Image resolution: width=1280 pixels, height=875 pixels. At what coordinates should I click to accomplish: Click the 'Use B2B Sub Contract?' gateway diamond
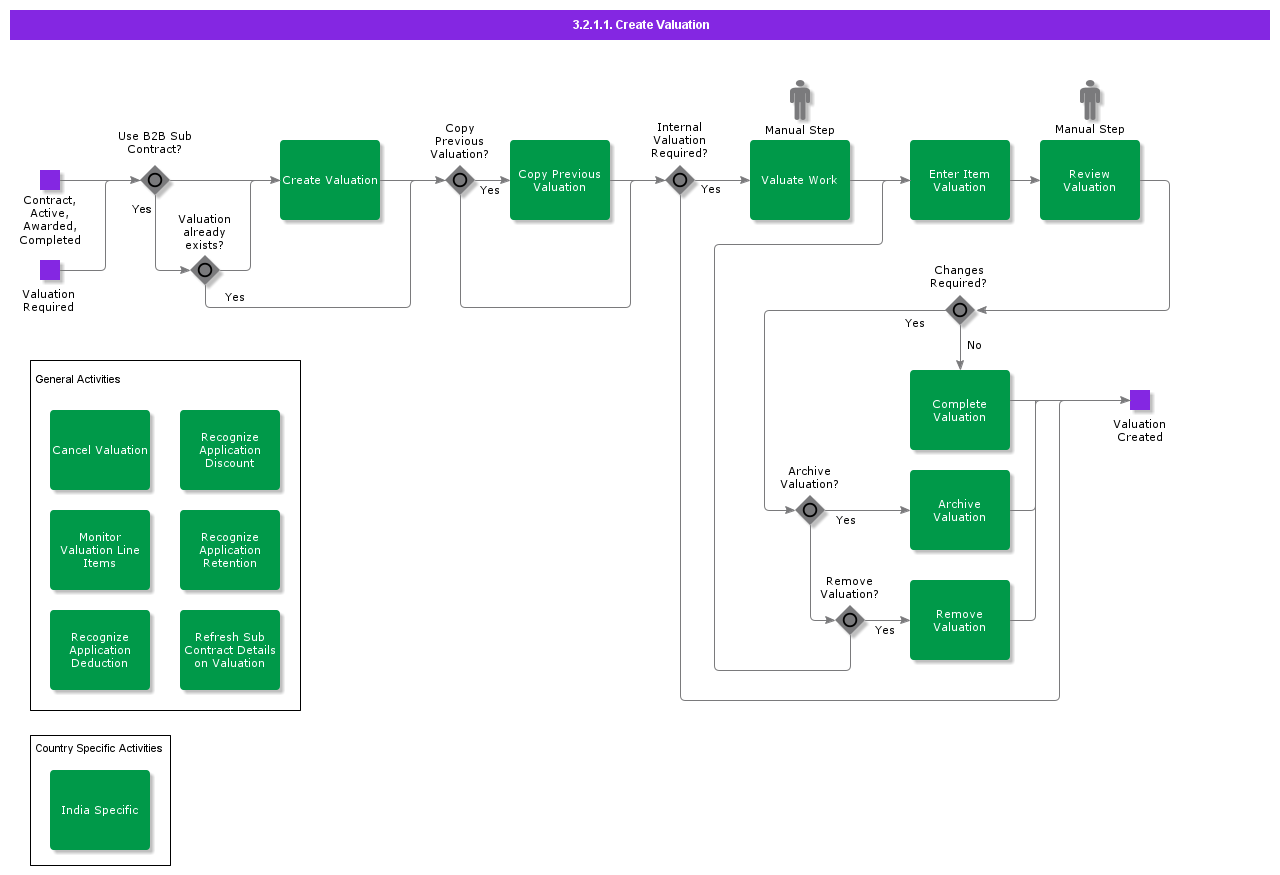(154, 180)
